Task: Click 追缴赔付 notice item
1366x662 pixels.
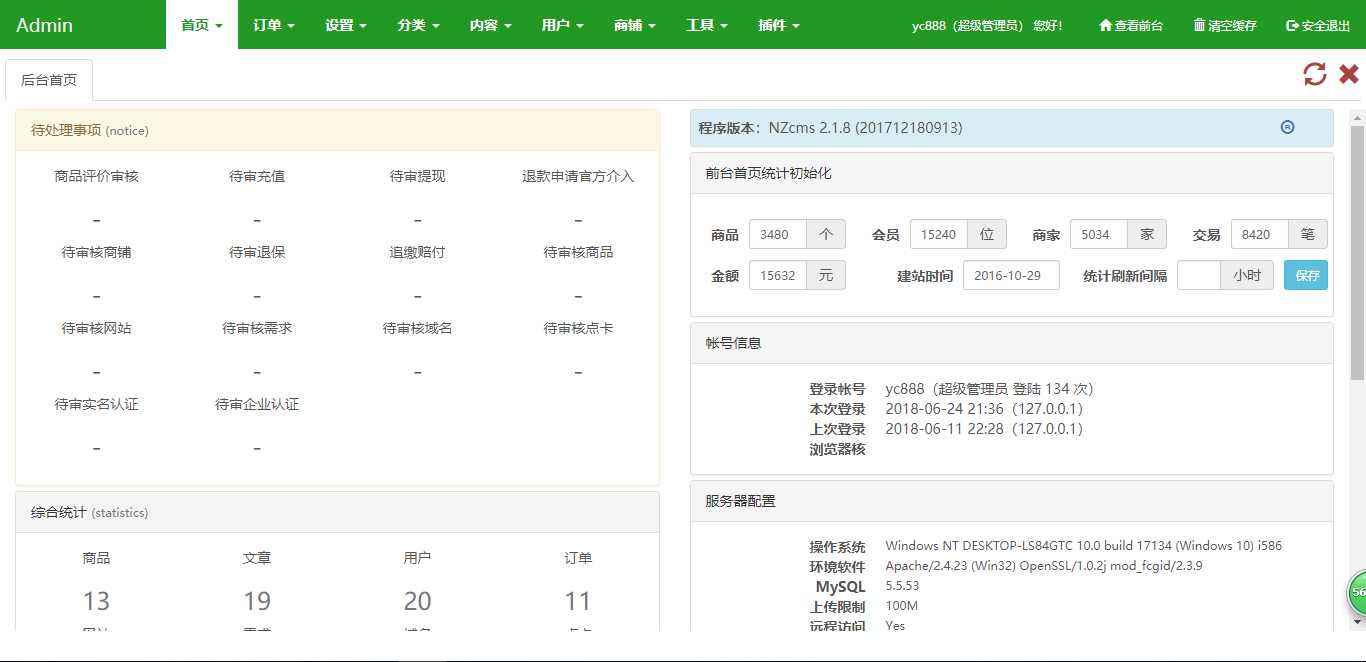Action: [417, 252]
